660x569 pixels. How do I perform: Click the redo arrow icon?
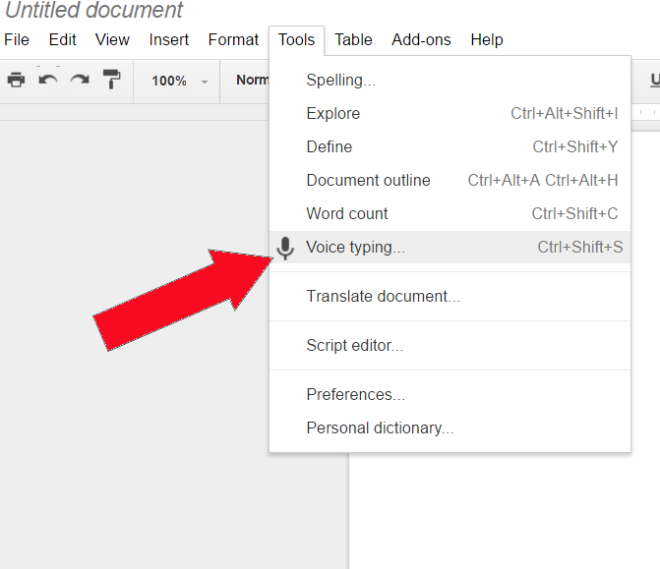79,80
